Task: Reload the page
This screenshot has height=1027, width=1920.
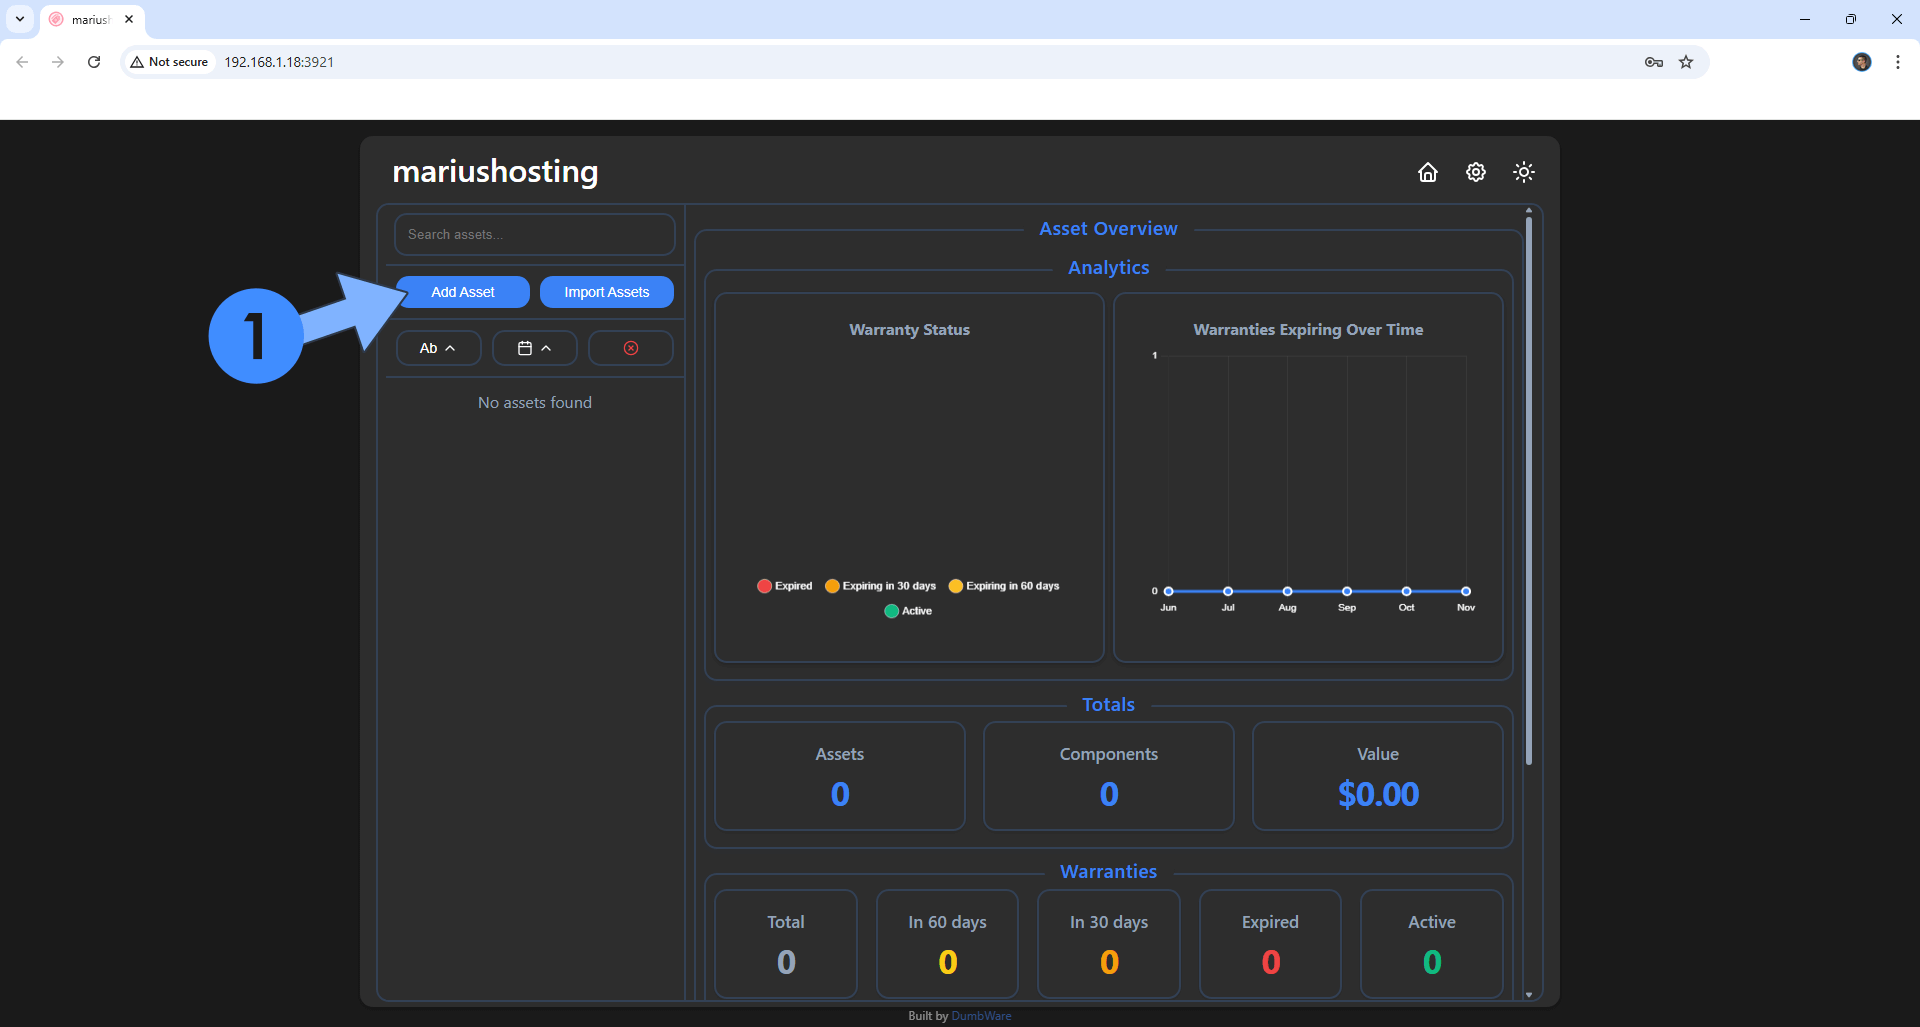Action: click(94, 62)
